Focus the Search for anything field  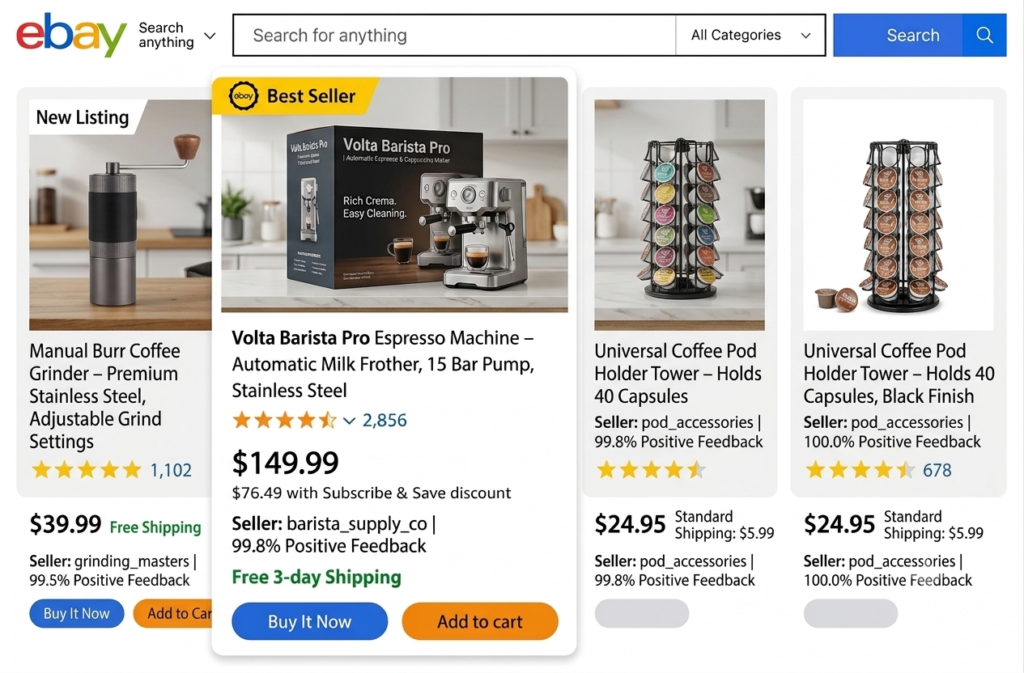(455, 35)
